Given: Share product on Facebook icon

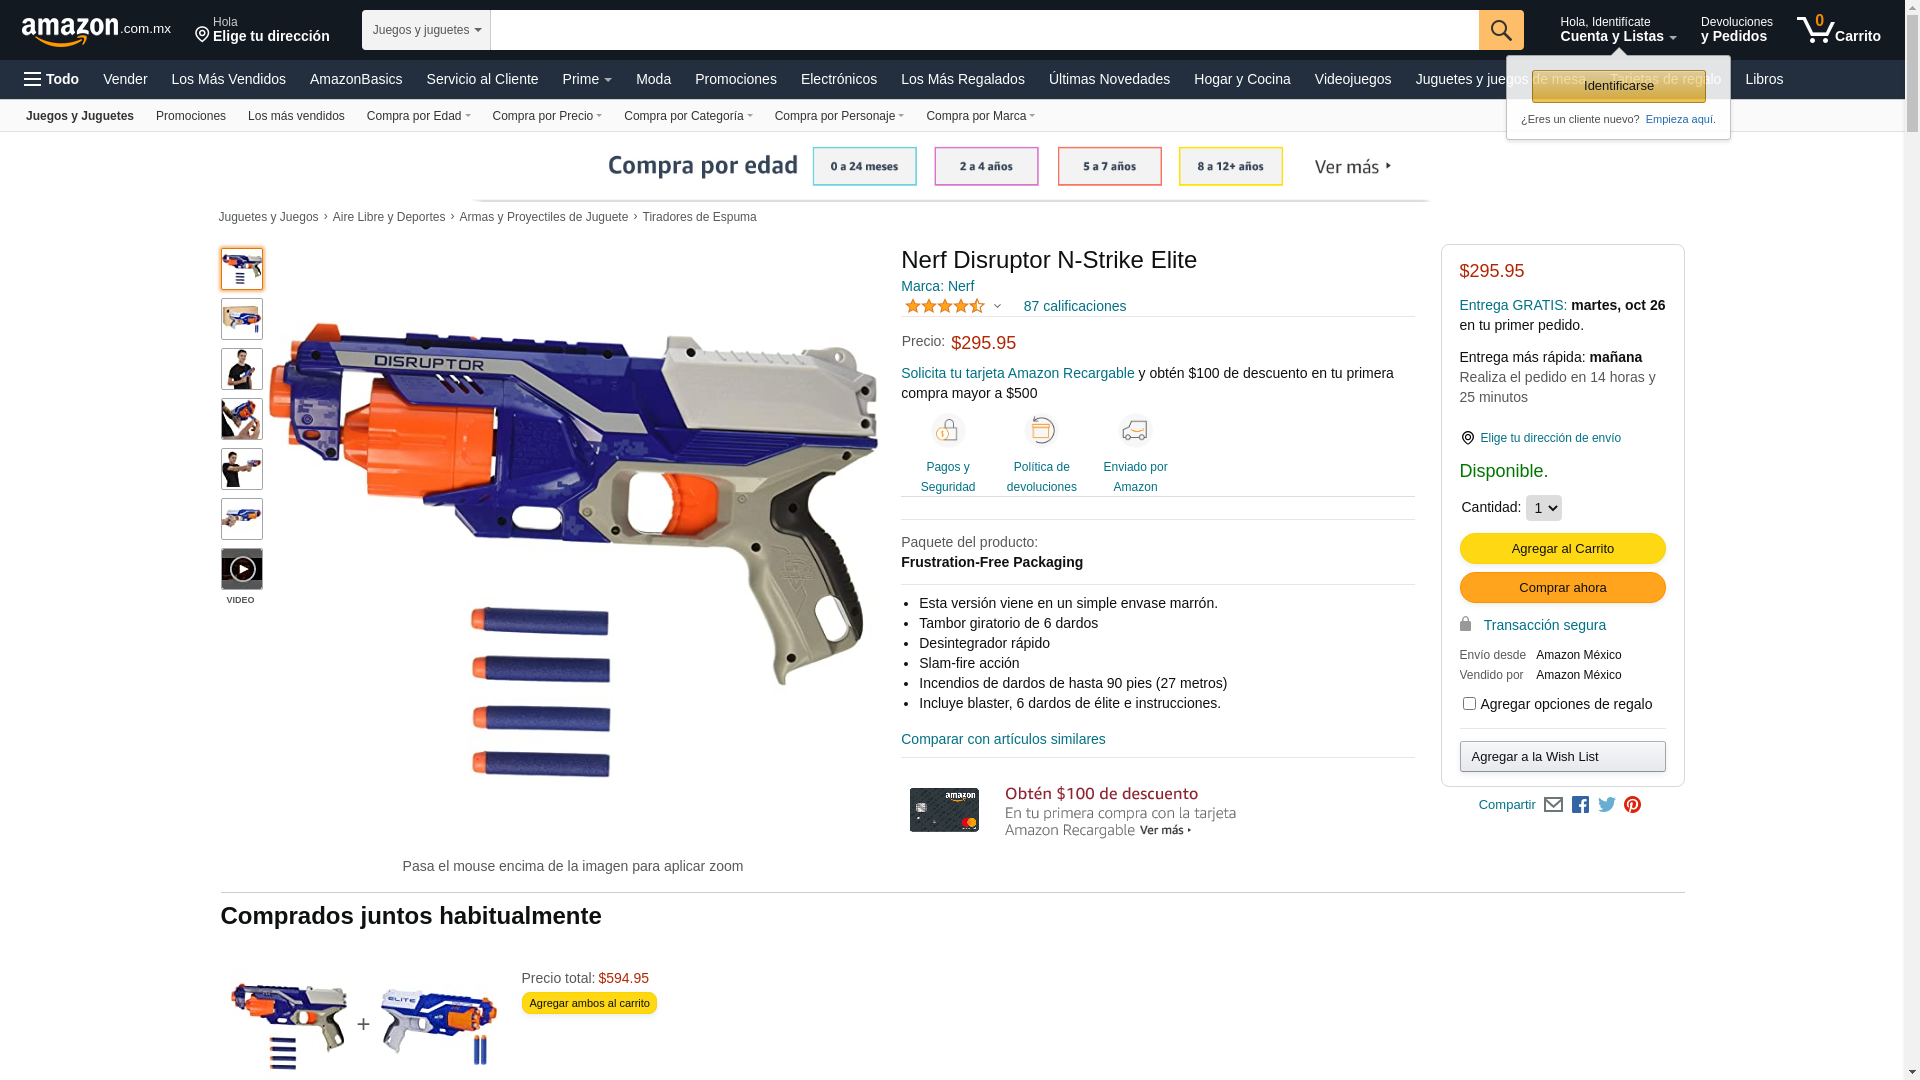Looking at the screenshot, I should pyautogui.click(x=1580, y=805).
